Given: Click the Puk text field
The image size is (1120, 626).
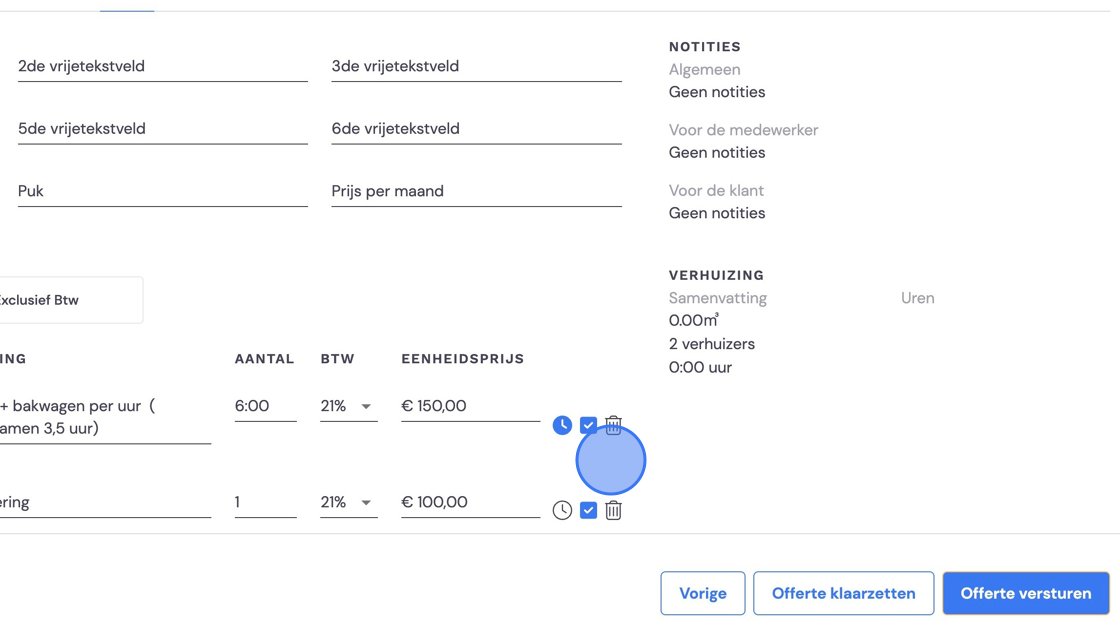Looking at the screenshot, I should (163, 192).
